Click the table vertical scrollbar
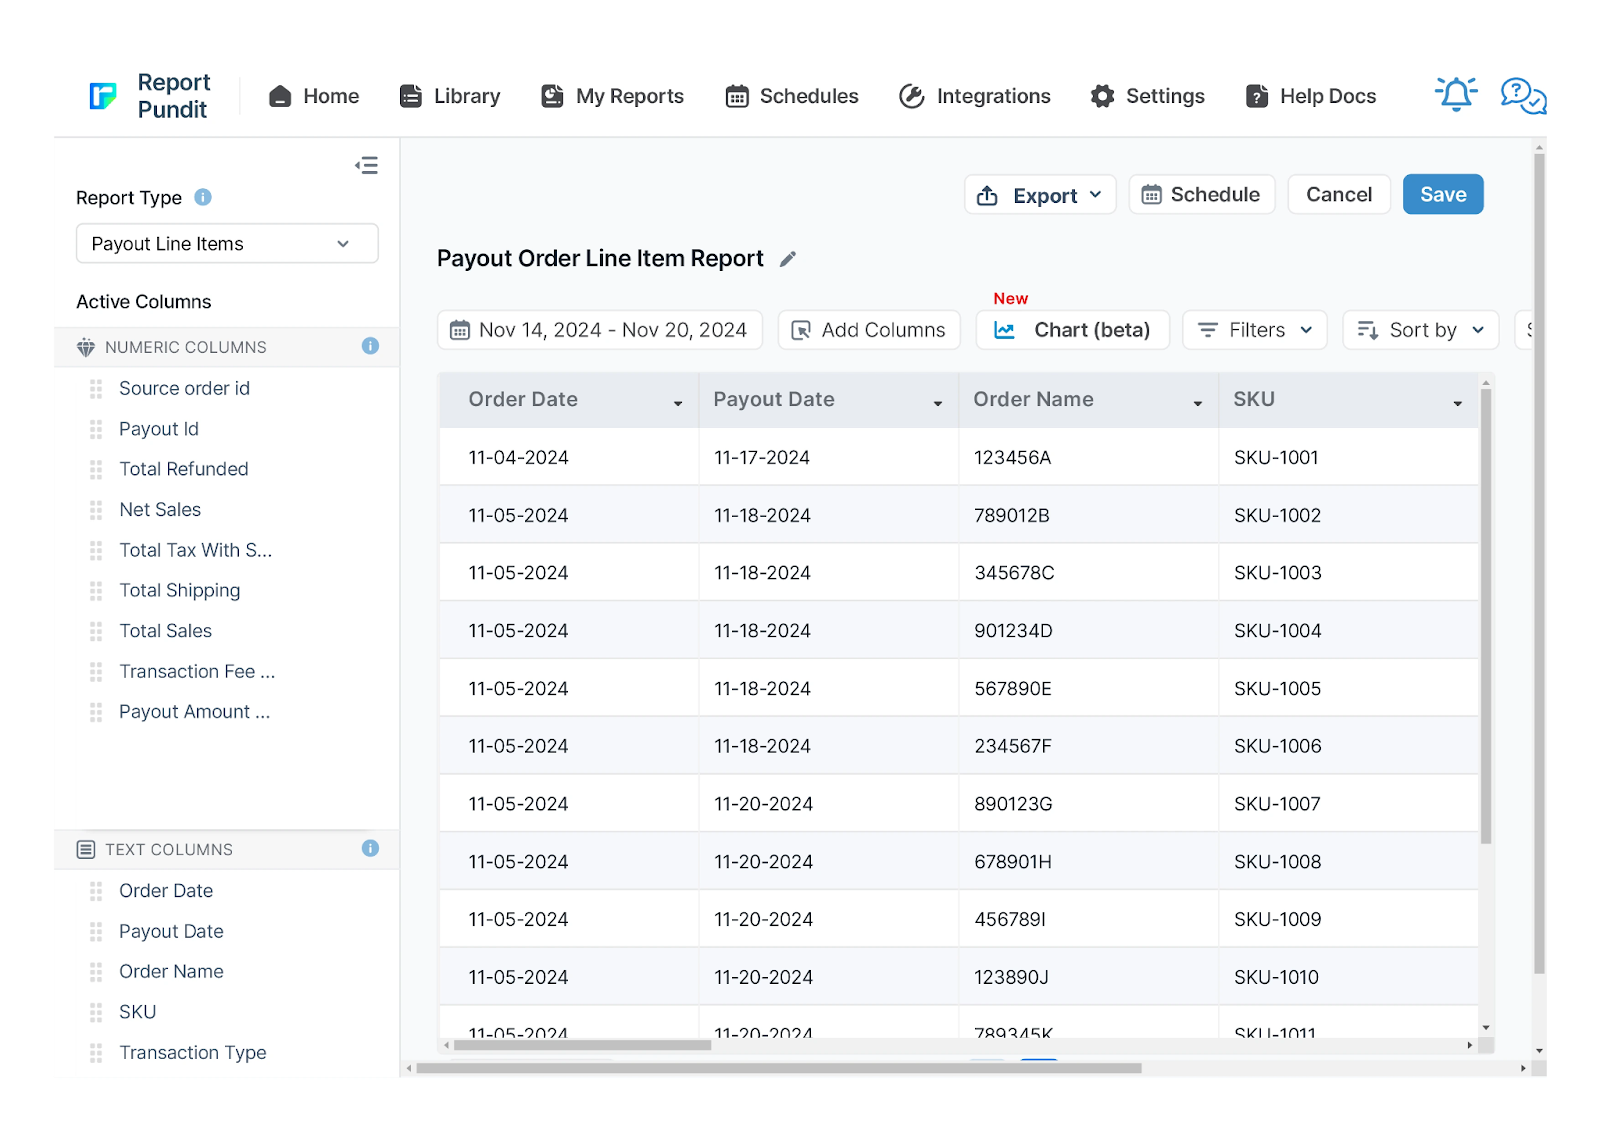Image resolution: width=1600 pixels, height=1130 pixels. click(x=1486, y=616)
